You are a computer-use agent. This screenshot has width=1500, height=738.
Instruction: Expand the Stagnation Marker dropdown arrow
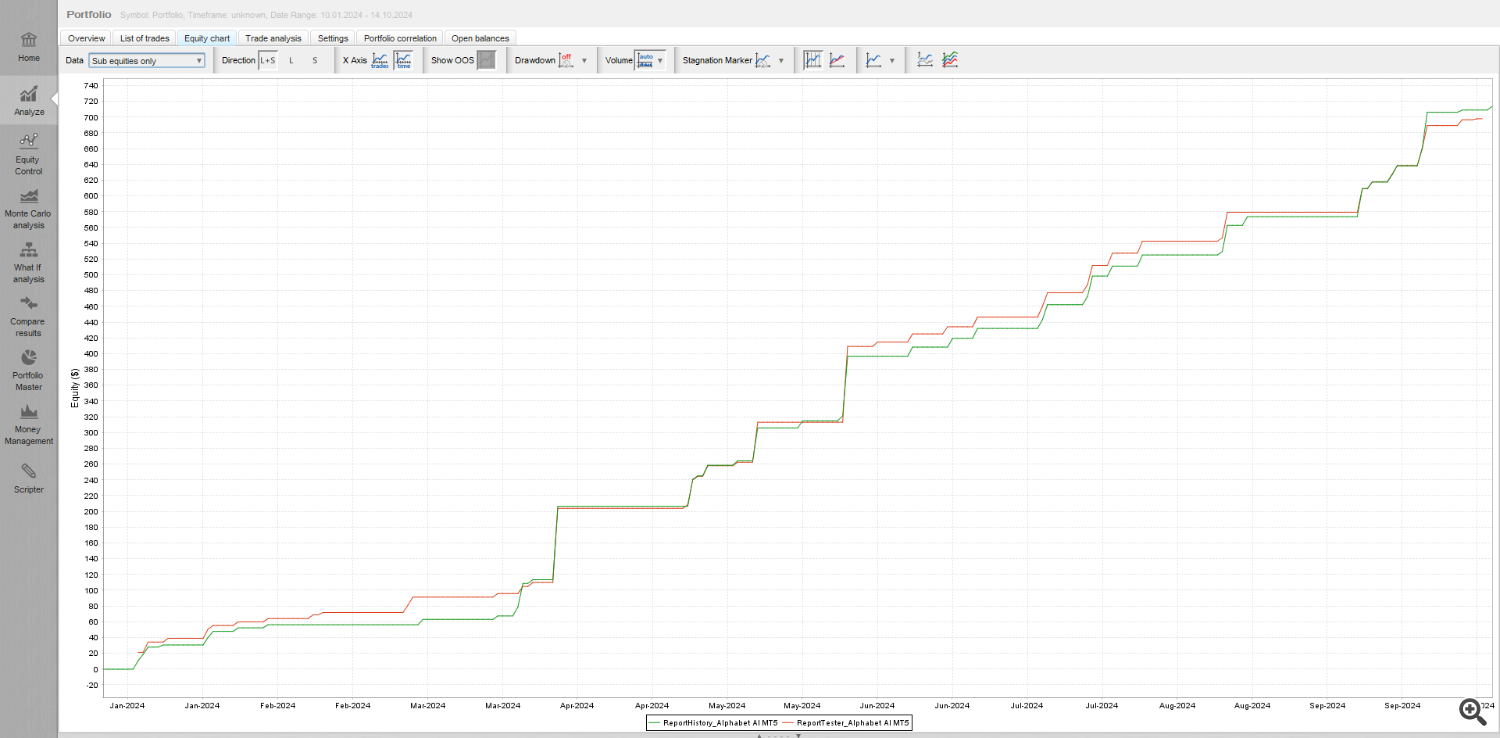(781, 61)
